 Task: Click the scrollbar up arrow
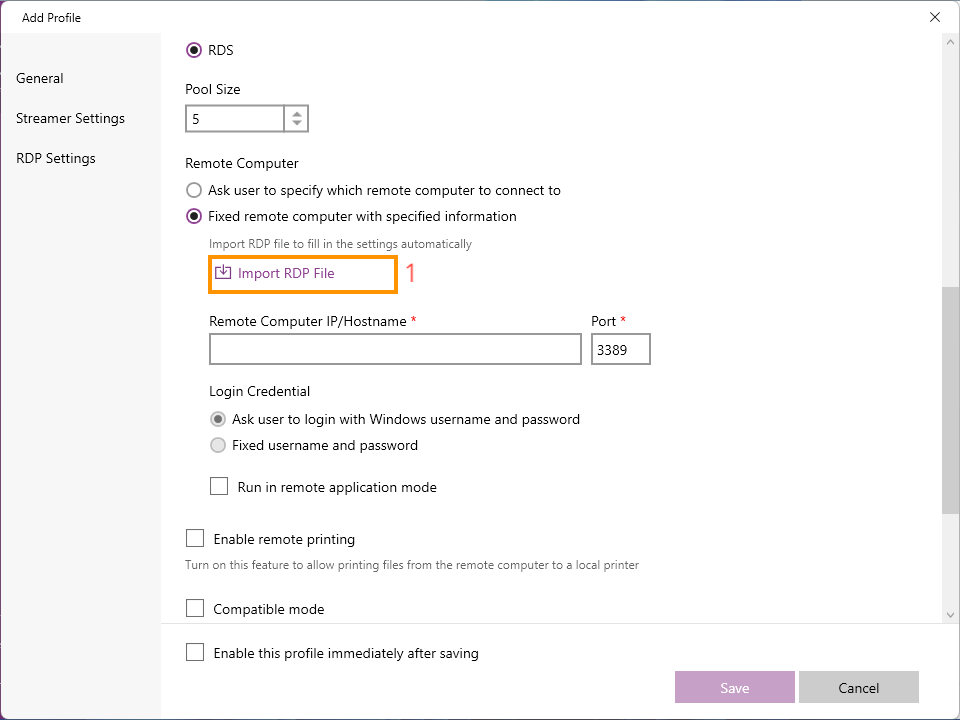pos(950,42)
